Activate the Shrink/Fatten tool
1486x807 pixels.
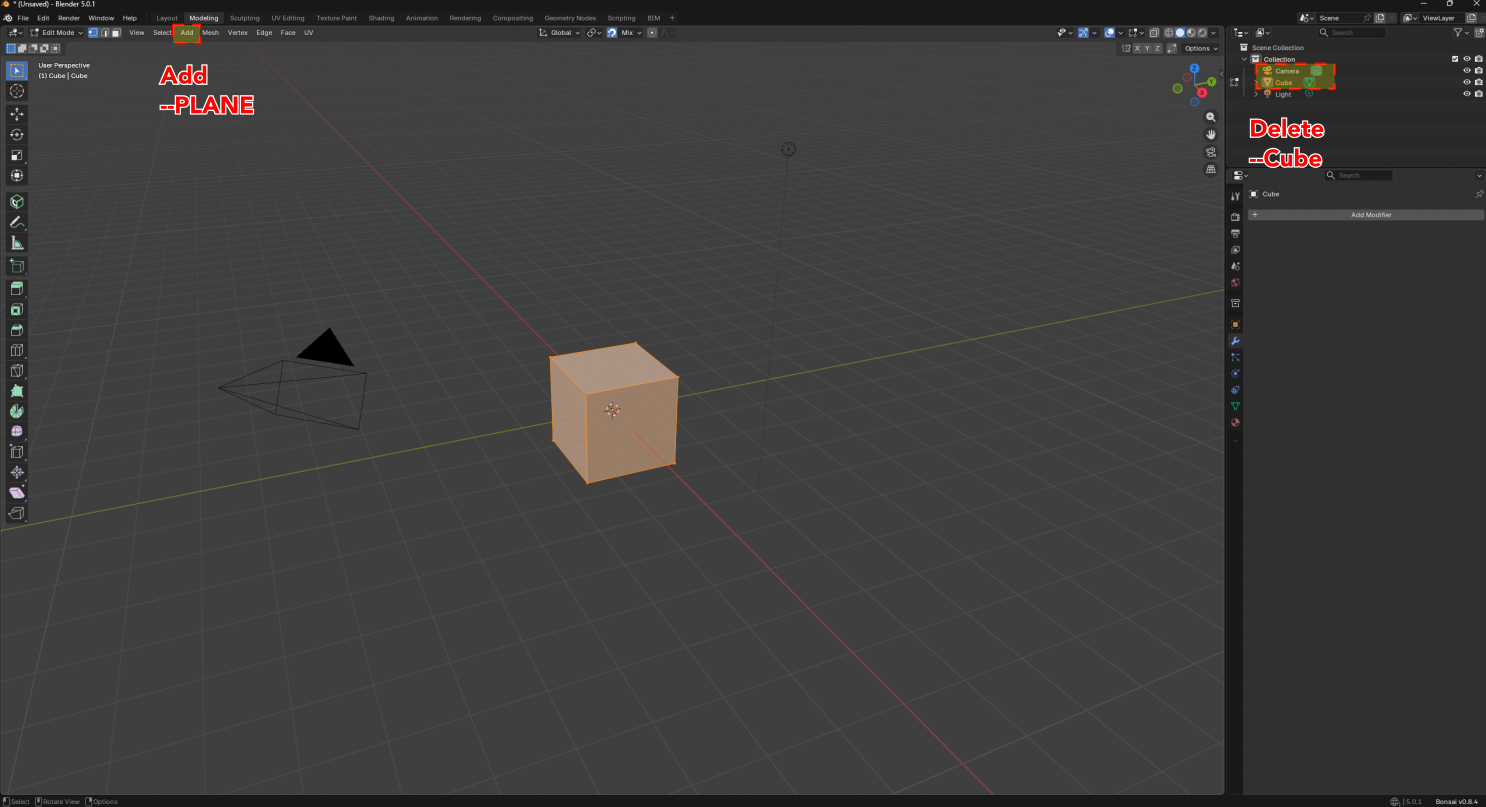(17, 473)
